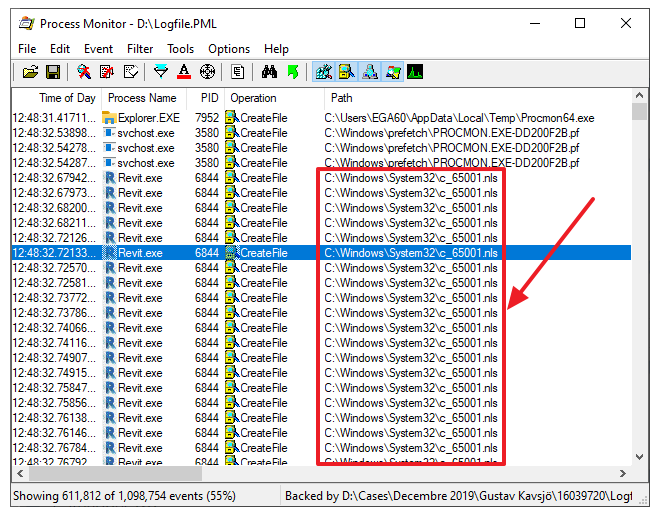Toggle Show Profiling Events graph icon
The image size is (658, 514).
coord(414,72)
